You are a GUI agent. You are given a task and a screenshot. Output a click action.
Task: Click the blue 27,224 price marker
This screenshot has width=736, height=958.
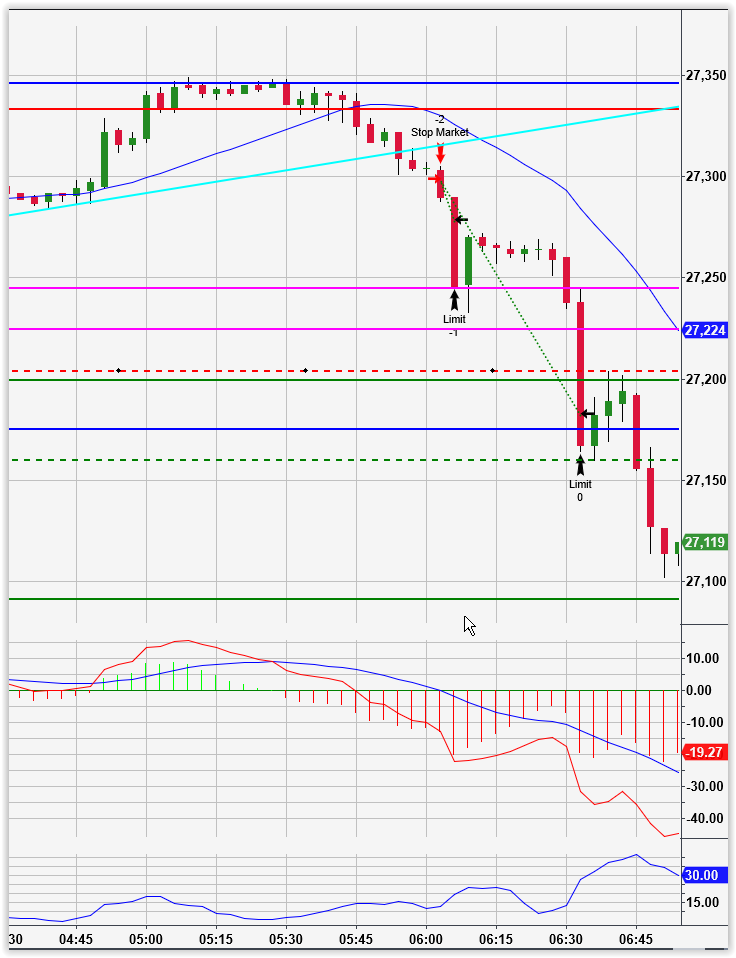pyautogui.click(x=705, y=331)
